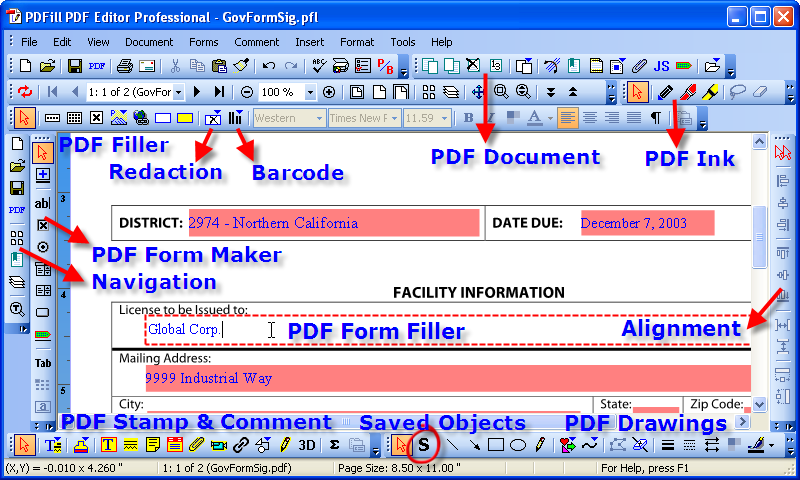Screen dimensions: 800x480
Task: Click the December 7, 2003 date field
Action: pyautogui.click(x=647, y=223)
